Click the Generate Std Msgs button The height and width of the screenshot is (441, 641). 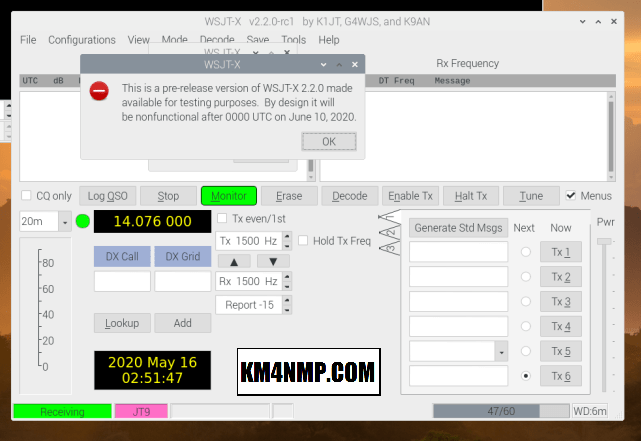click(458, 227)
